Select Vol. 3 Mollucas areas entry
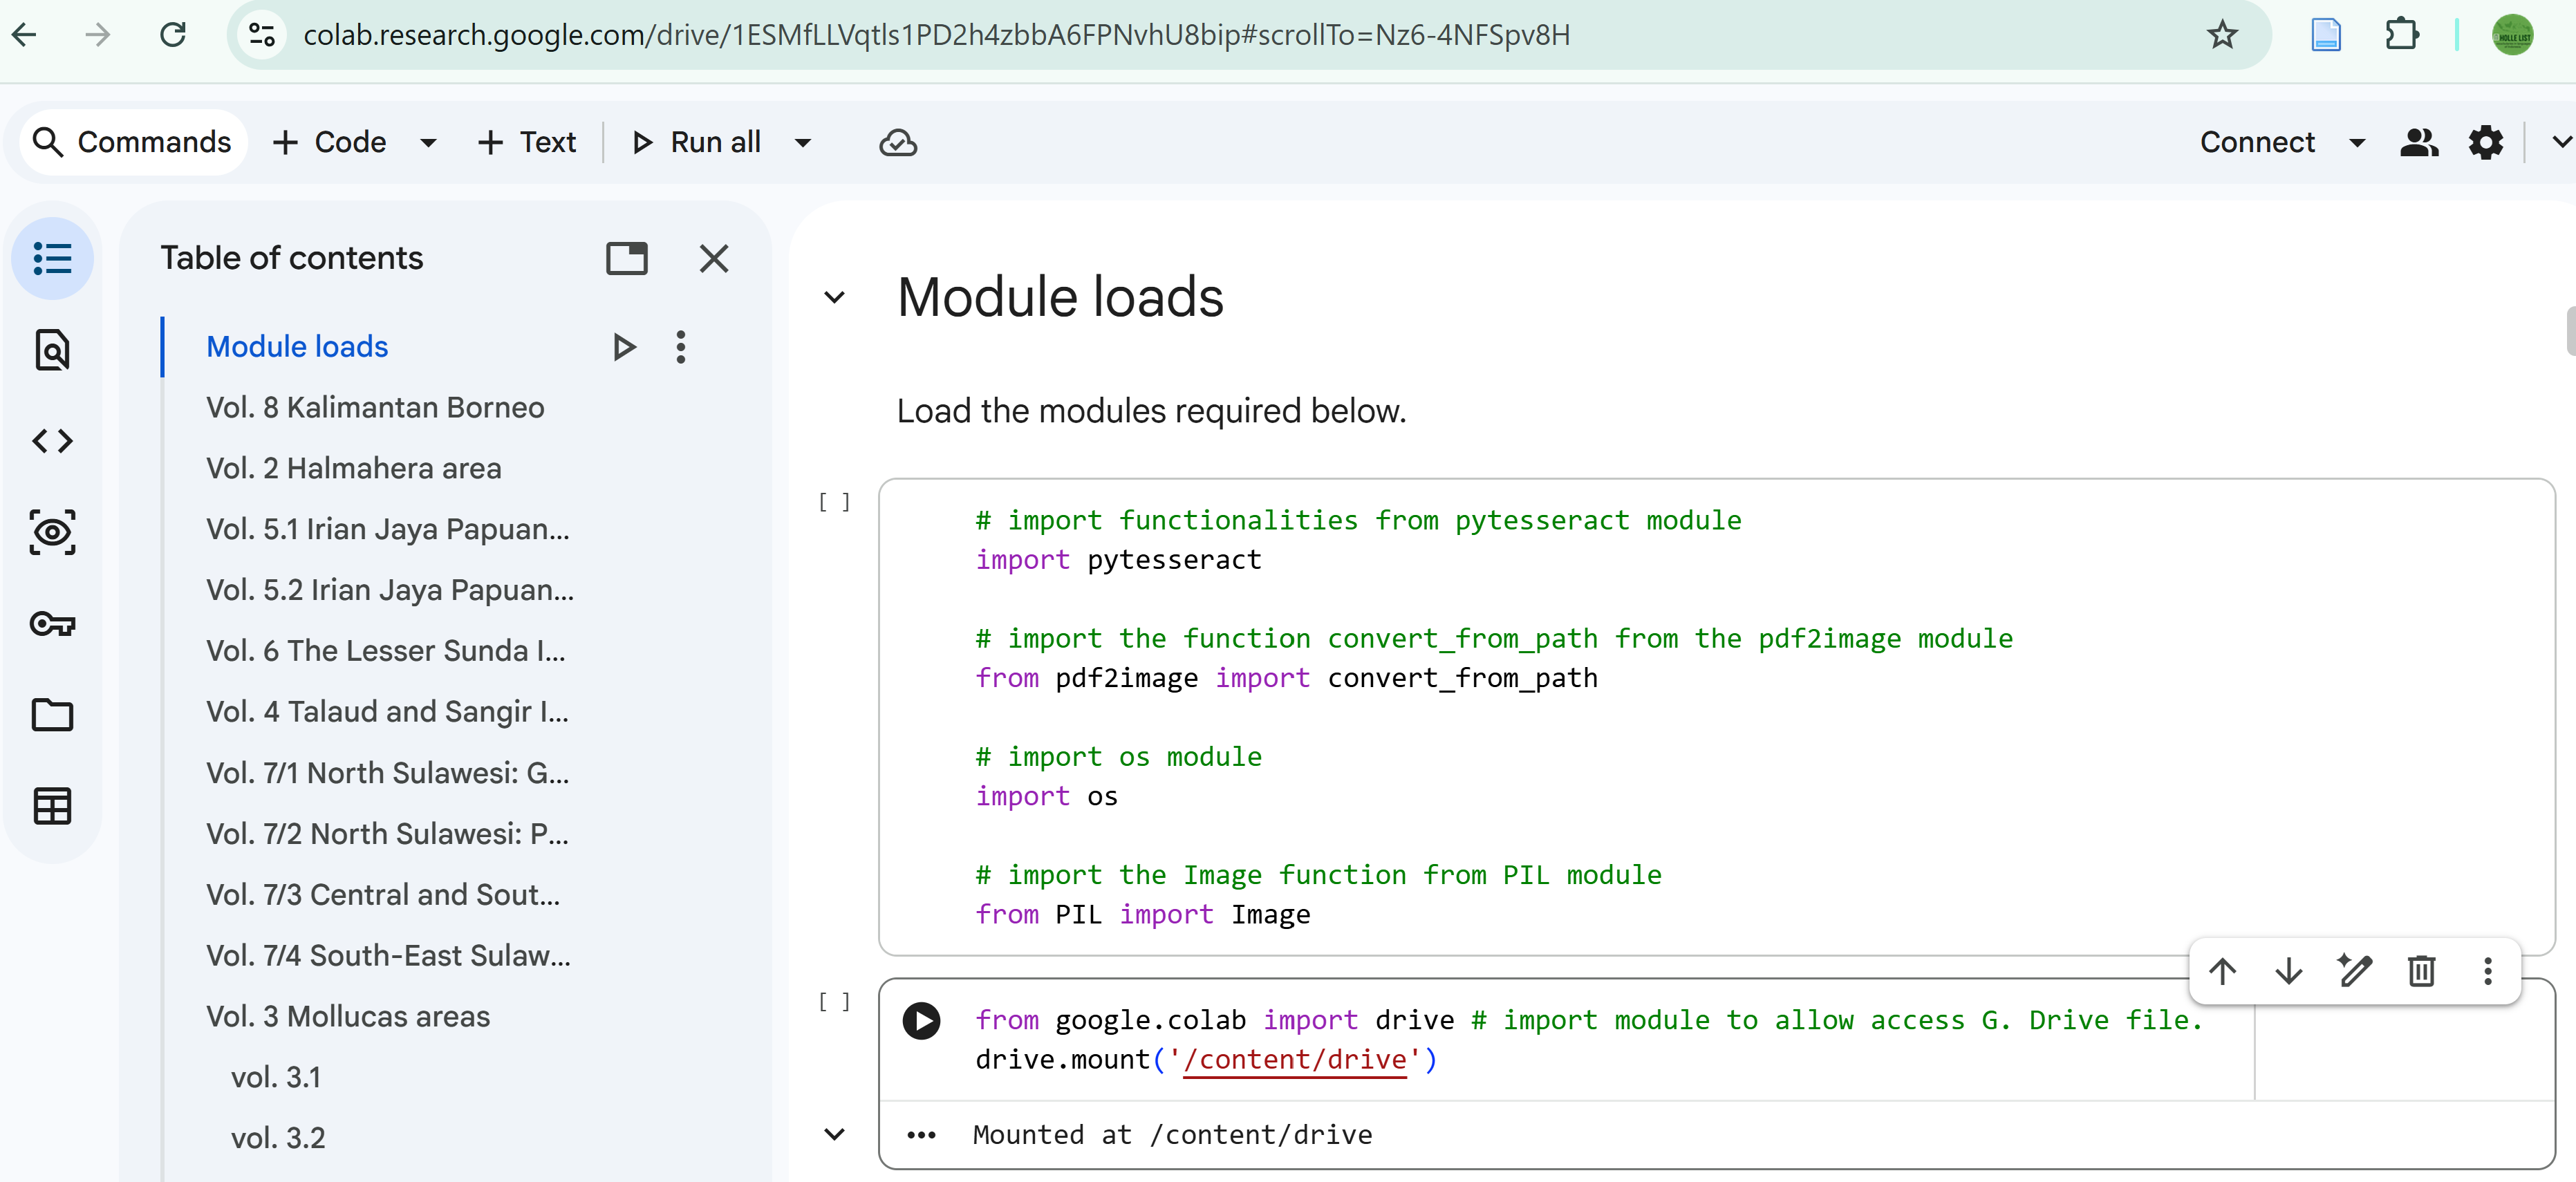This screenshot has height=1182, width=2576. 348,1016
